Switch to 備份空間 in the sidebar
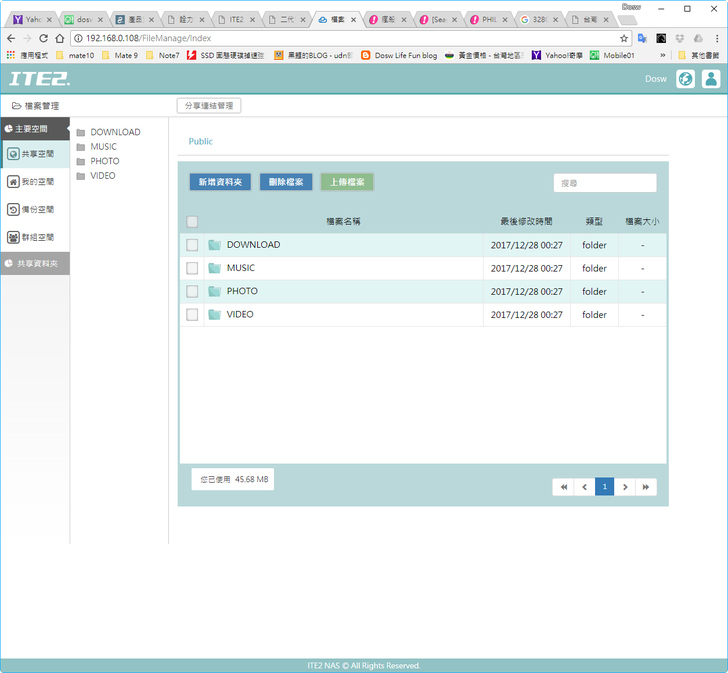The image size is (728, 673). coord(35,210)
